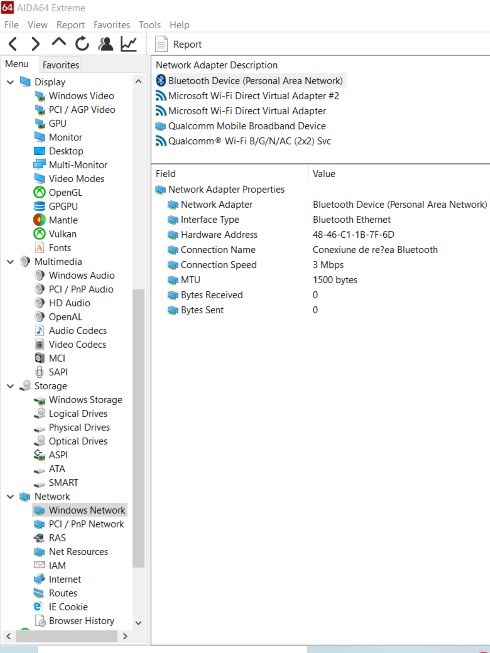Open the user manage icon in toolbar
Viewport: 490px width, 653px height.
105,44
